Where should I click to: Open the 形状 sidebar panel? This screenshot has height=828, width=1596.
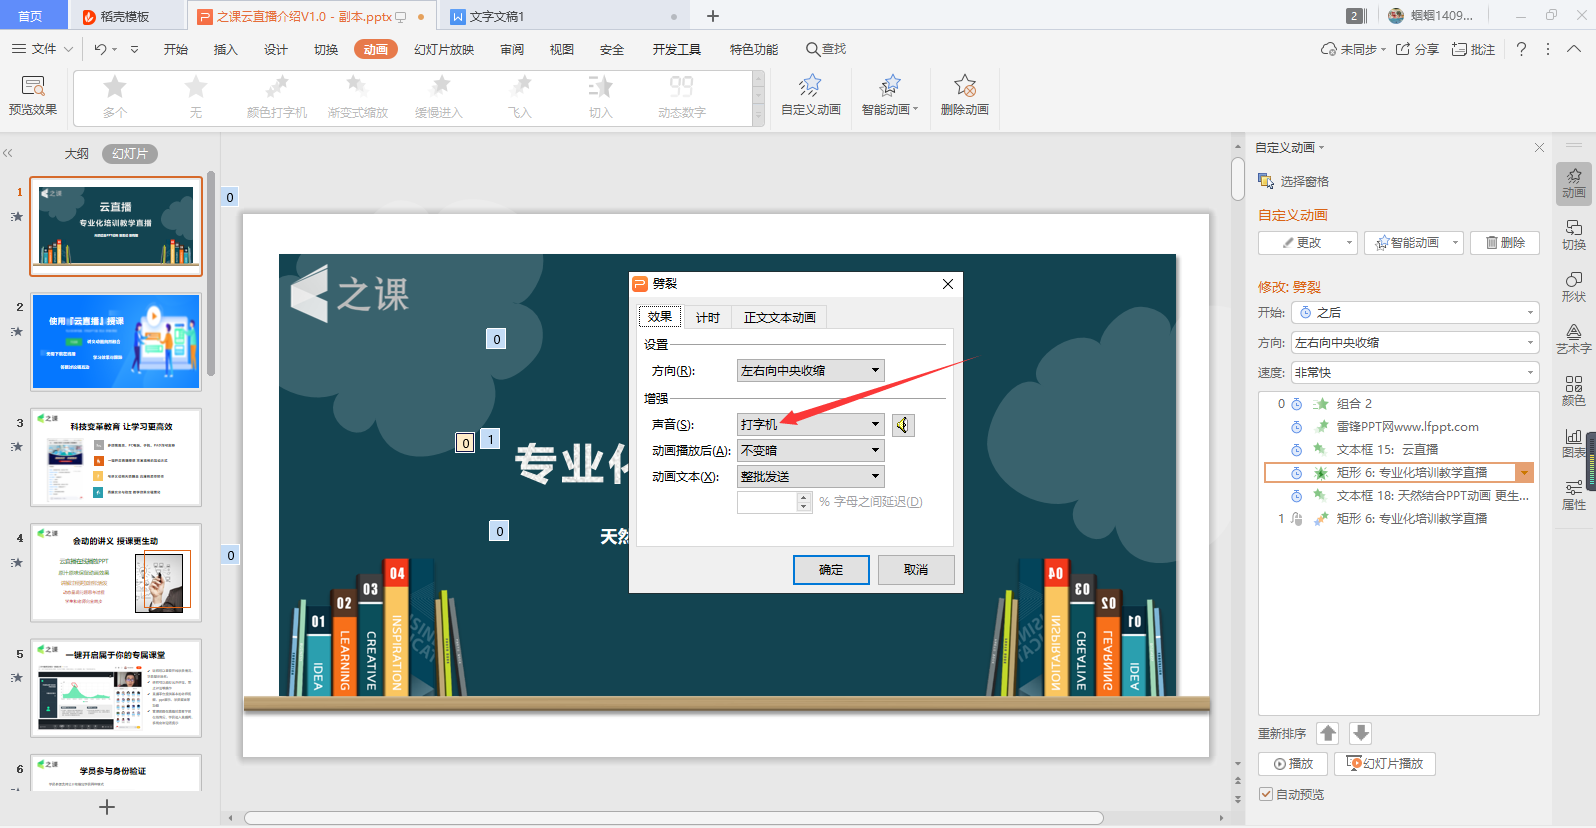click(x=1574, y=287)
